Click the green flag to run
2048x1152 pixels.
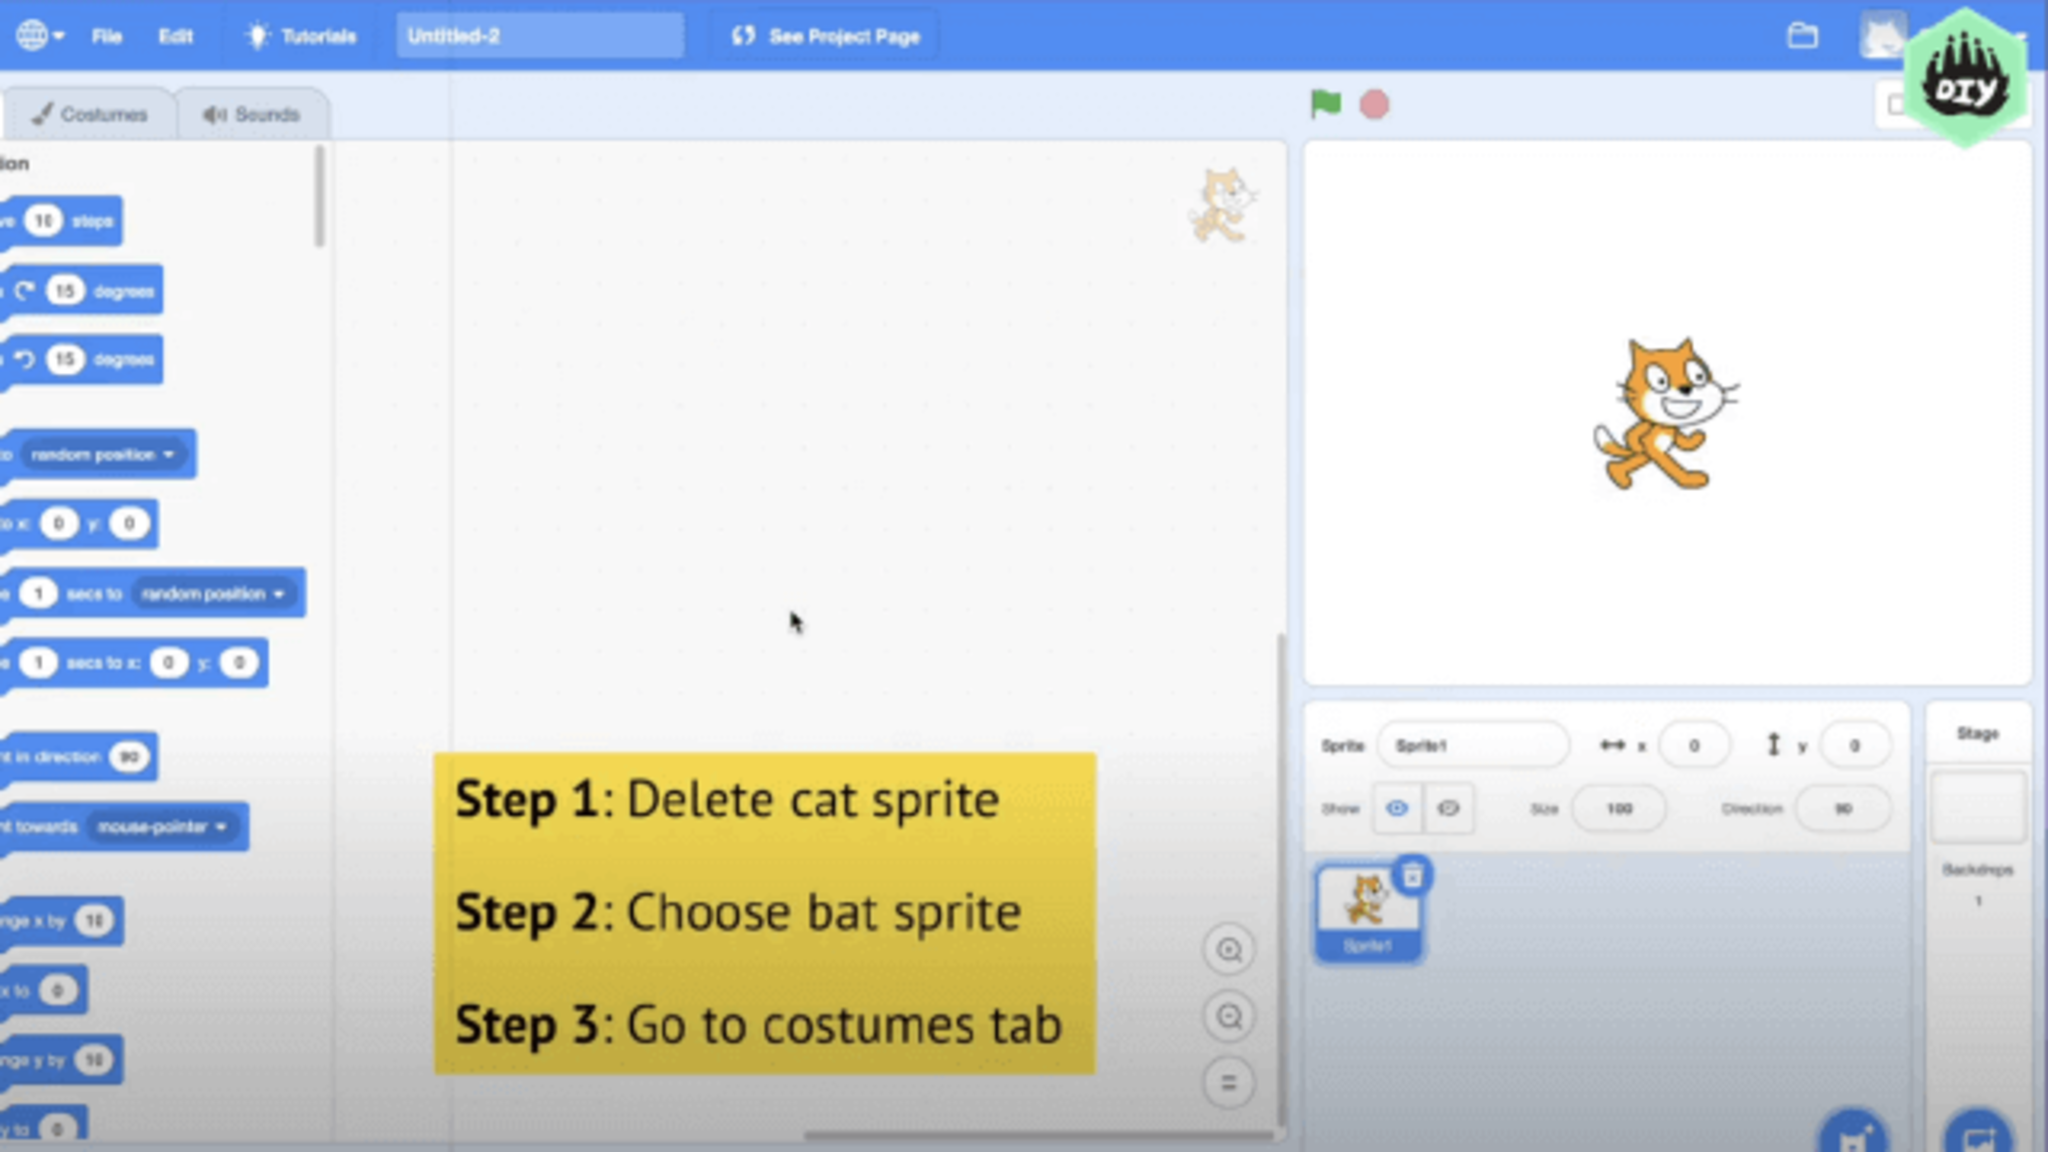coord(1325,104)
